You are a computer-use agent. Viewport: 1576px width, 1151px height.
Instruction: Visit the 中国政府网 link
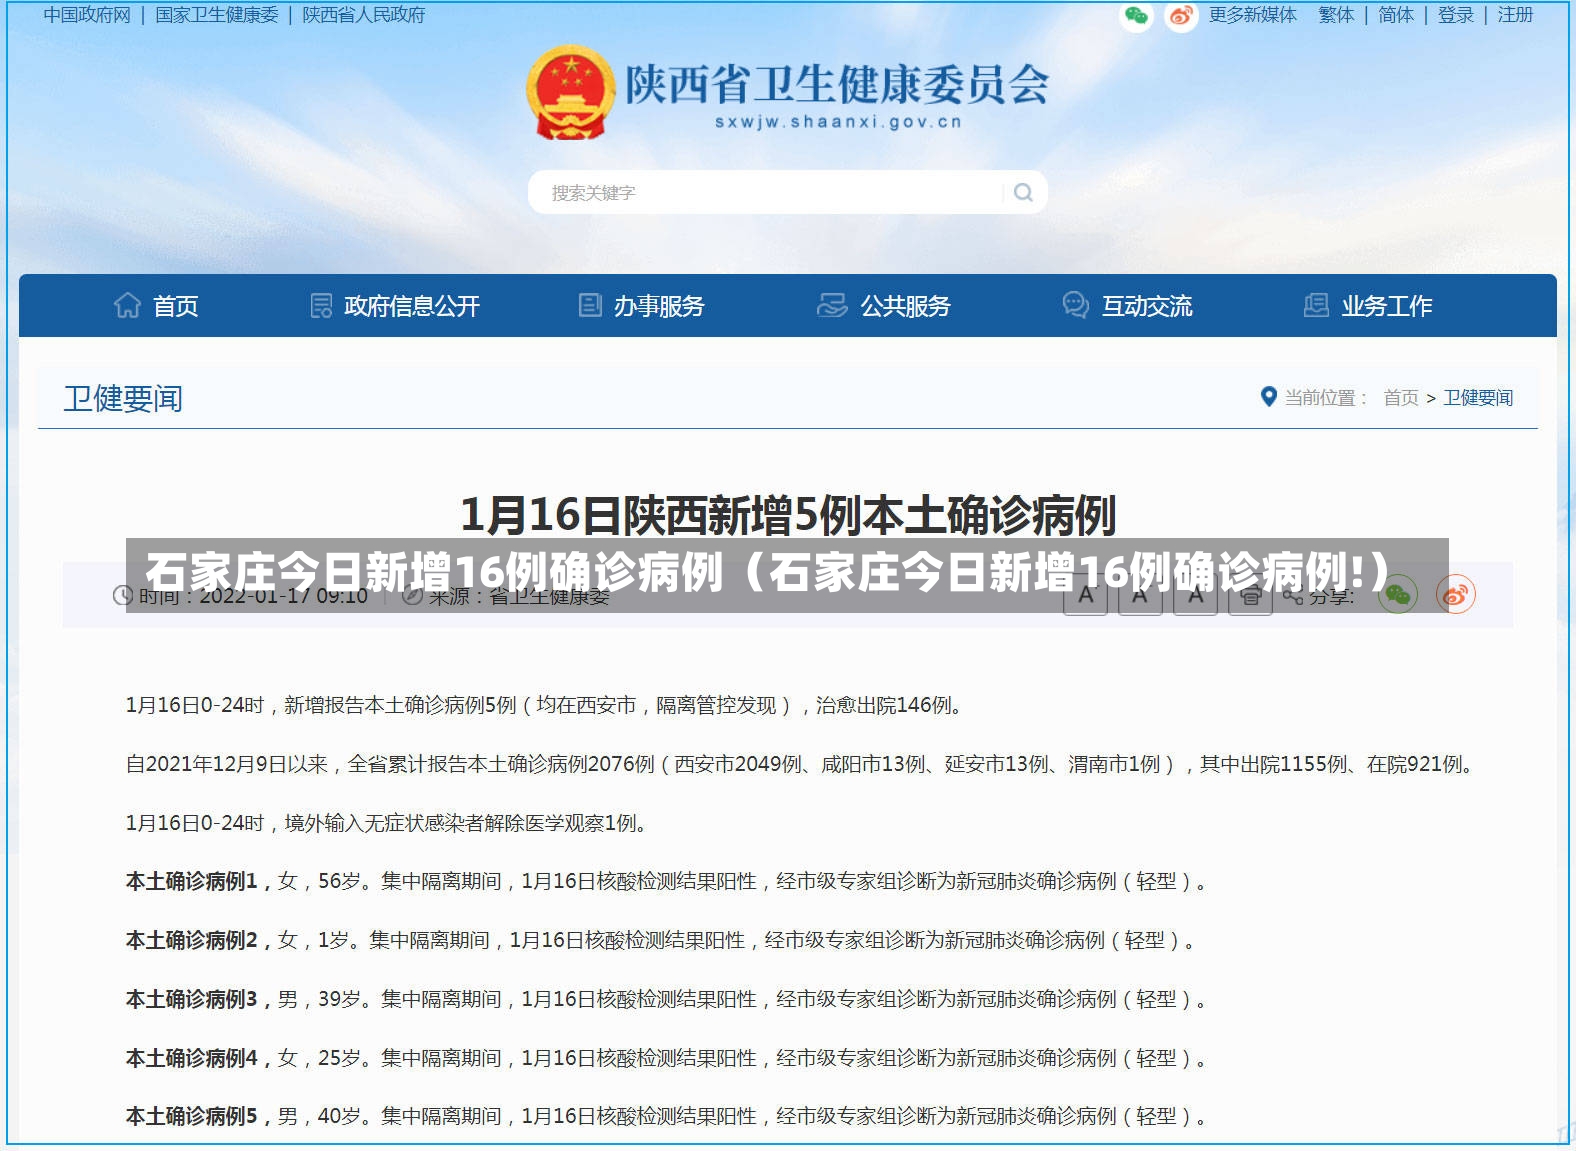87,15
